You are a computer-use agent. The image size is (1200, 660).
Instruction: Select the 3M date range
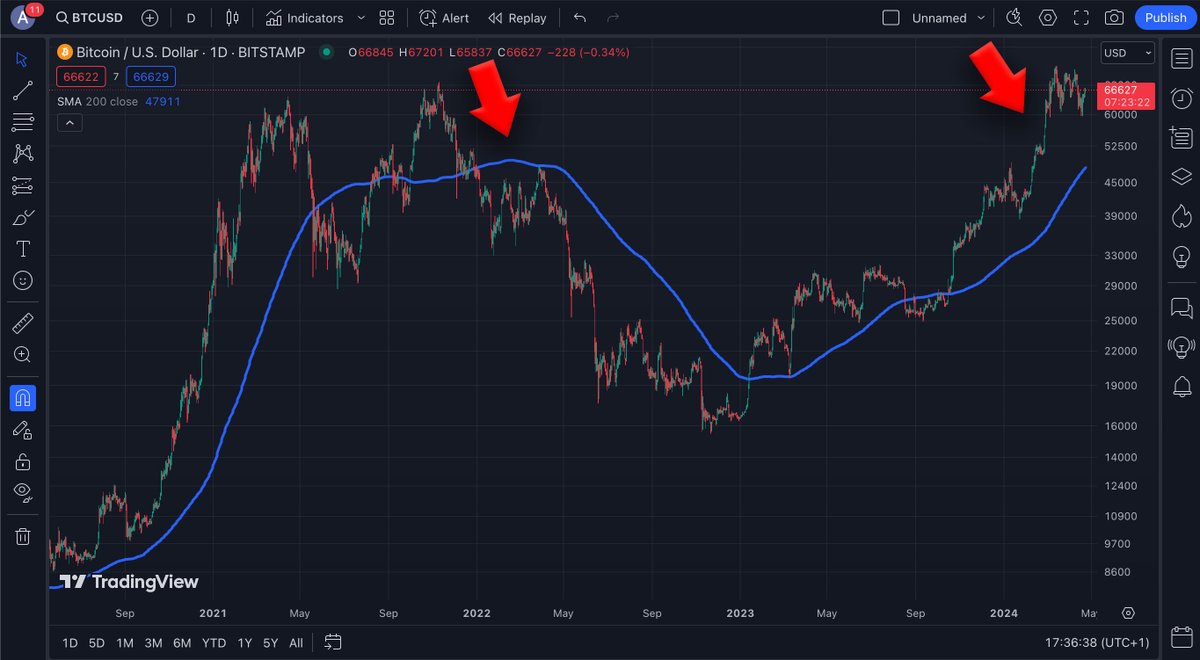click(153, 642)
